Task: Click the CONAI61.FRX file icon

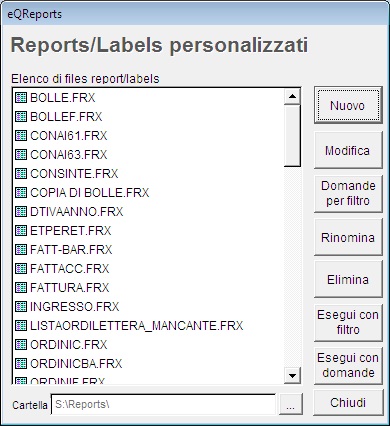Action: pos(21,136)
